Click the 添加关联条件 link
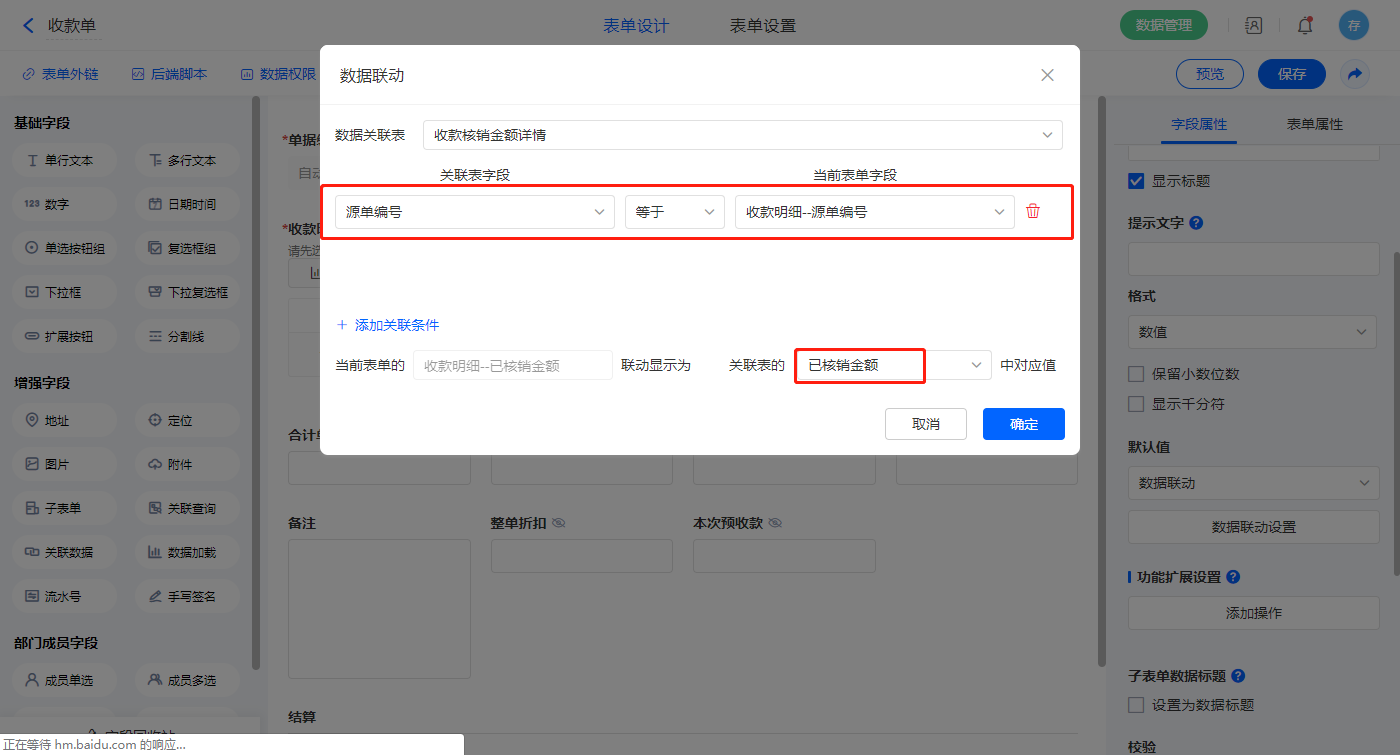This screenshot has height=755, width=1400. click(x=388, y=325)
